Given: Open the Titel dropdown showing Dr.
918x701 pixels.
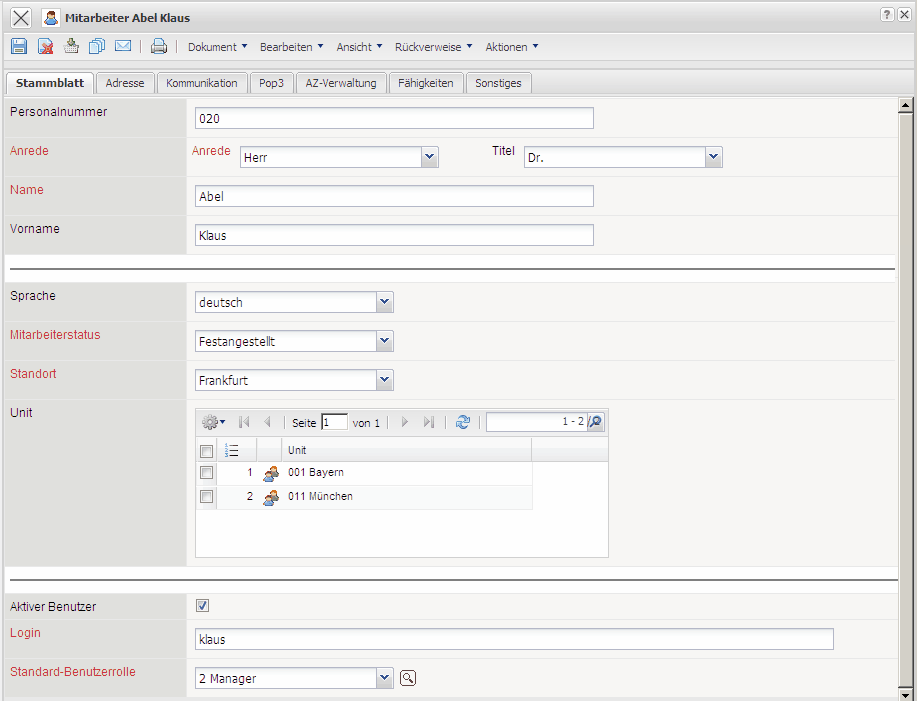Looking at the screenshot, I should [713, 157].
